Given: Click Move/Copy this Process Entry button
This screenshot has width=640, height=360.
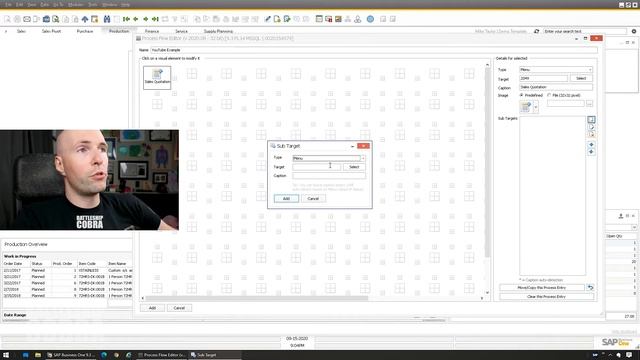Looking at the screenshot, I should pyautogui.click(x=542, y=288).
